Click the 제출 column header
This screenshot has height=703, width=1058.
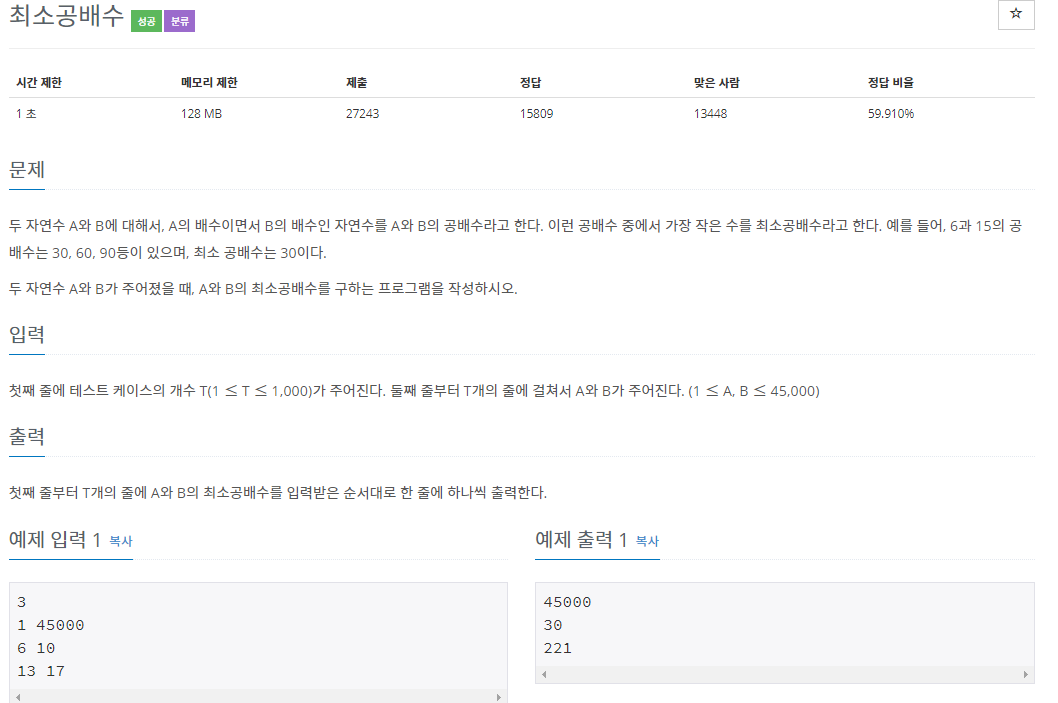click(x=356, y=82)
